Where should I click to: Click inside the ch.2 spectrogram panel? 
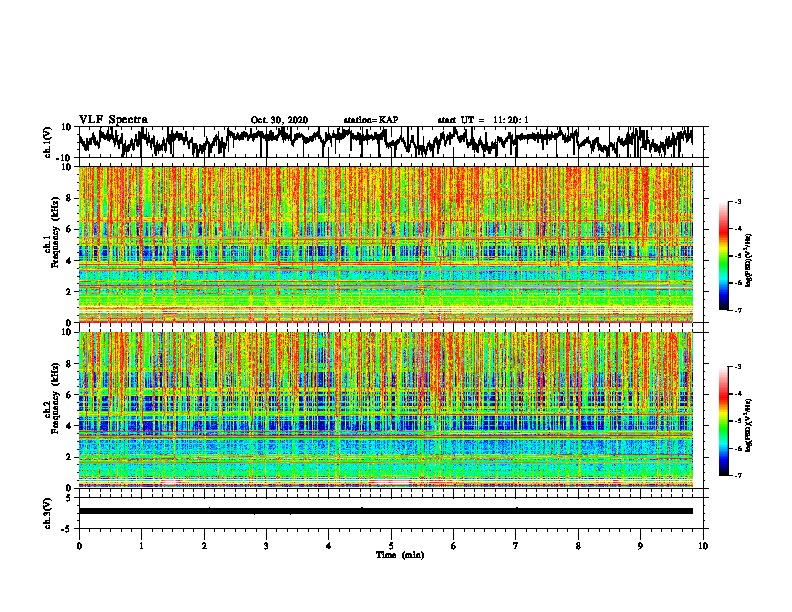tap(386, 410)
